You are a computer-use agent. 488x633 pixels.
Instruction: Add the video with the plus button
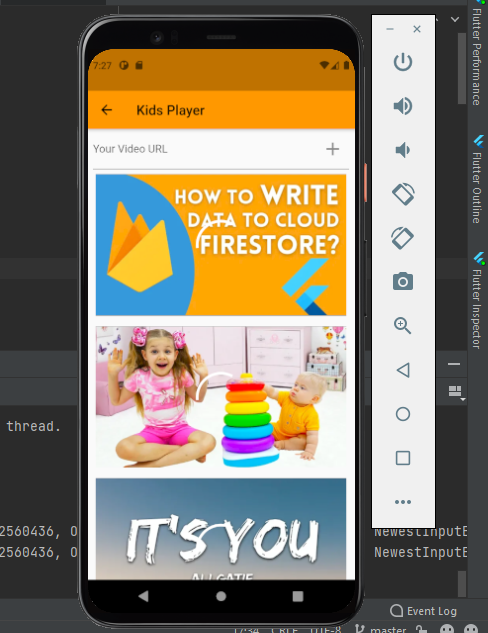333,149
